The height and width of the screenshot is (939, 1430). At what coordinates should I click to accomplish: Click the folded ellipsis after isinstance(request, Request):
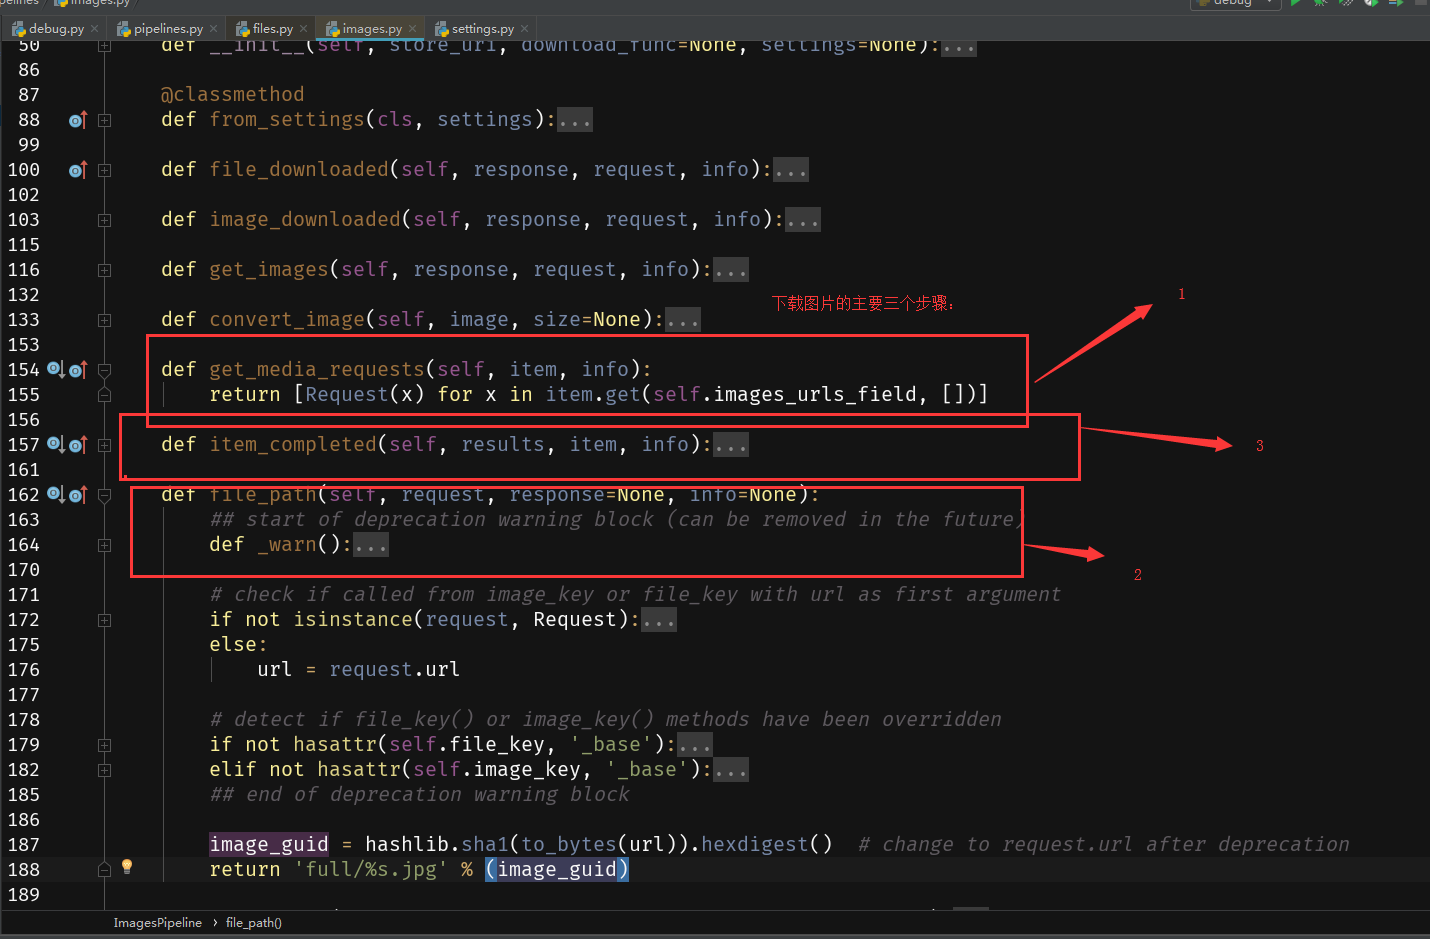pyautogui.click(x=659, y=620)
